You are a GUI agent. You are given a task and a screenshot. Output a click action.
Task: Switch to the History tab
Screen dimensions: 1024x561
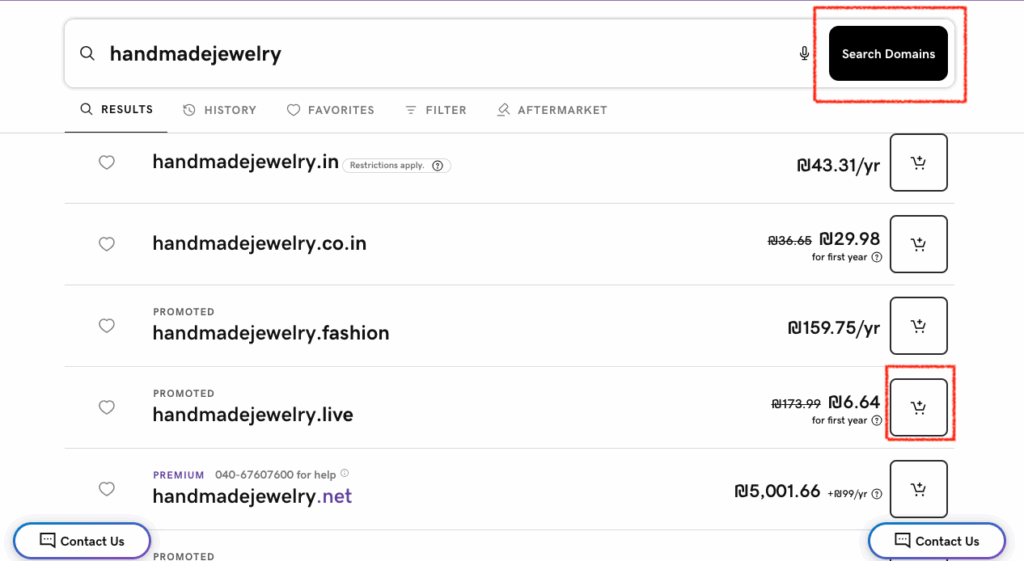[x=220, y=110]
